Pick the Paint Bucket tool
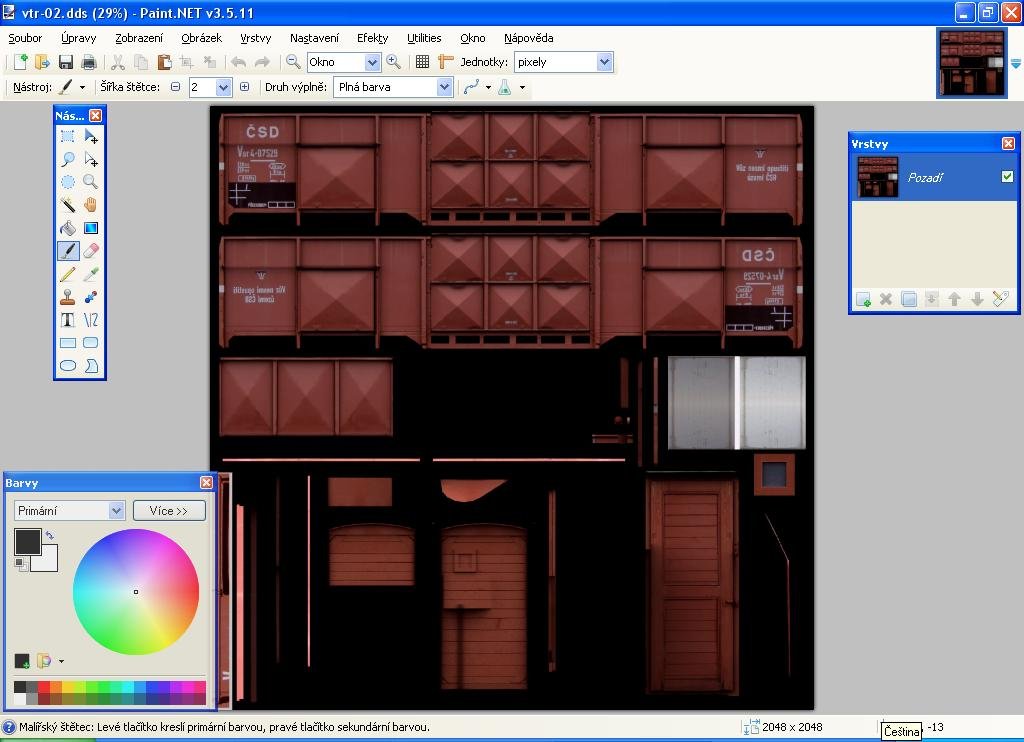The image size is (1024, 742). coord(67,228)
